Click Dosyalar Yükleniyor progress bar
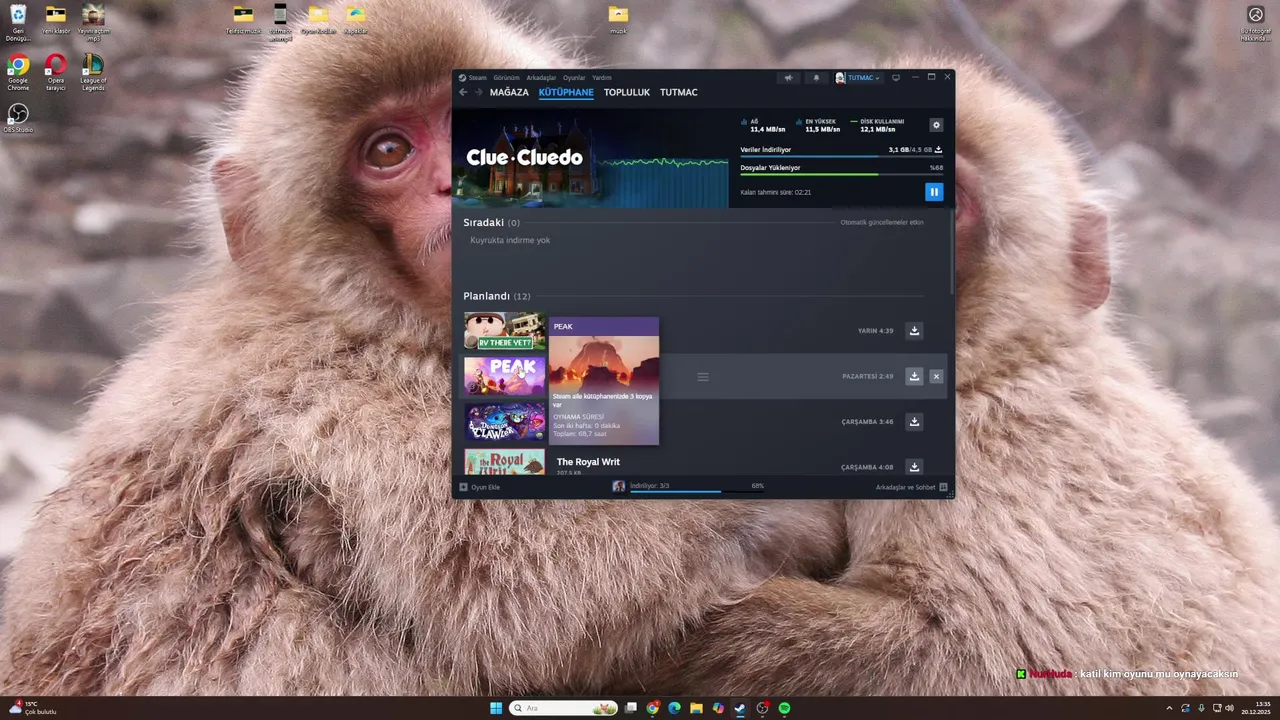 point(841,174)
